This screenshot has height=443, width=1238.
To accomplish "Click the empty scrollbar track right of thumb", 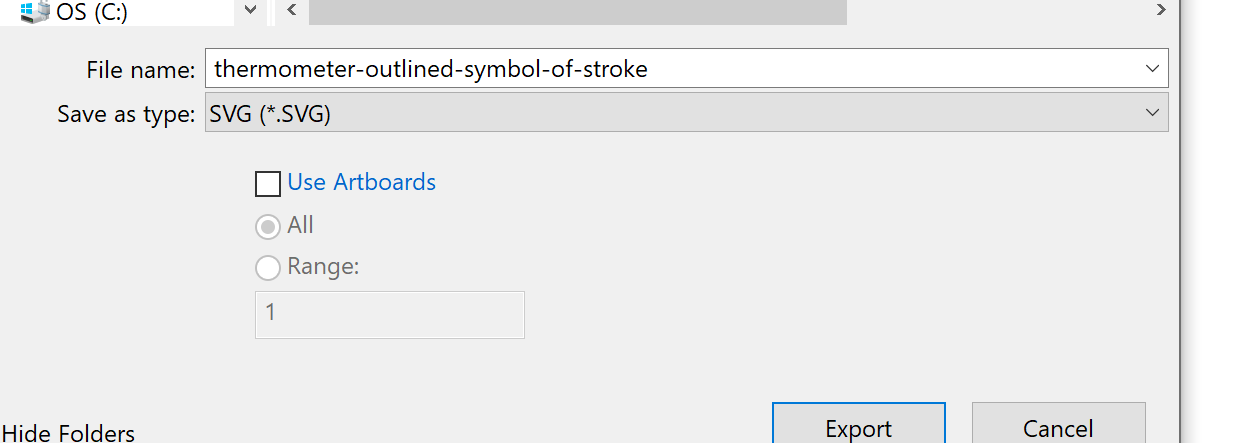I will [998, 10].
